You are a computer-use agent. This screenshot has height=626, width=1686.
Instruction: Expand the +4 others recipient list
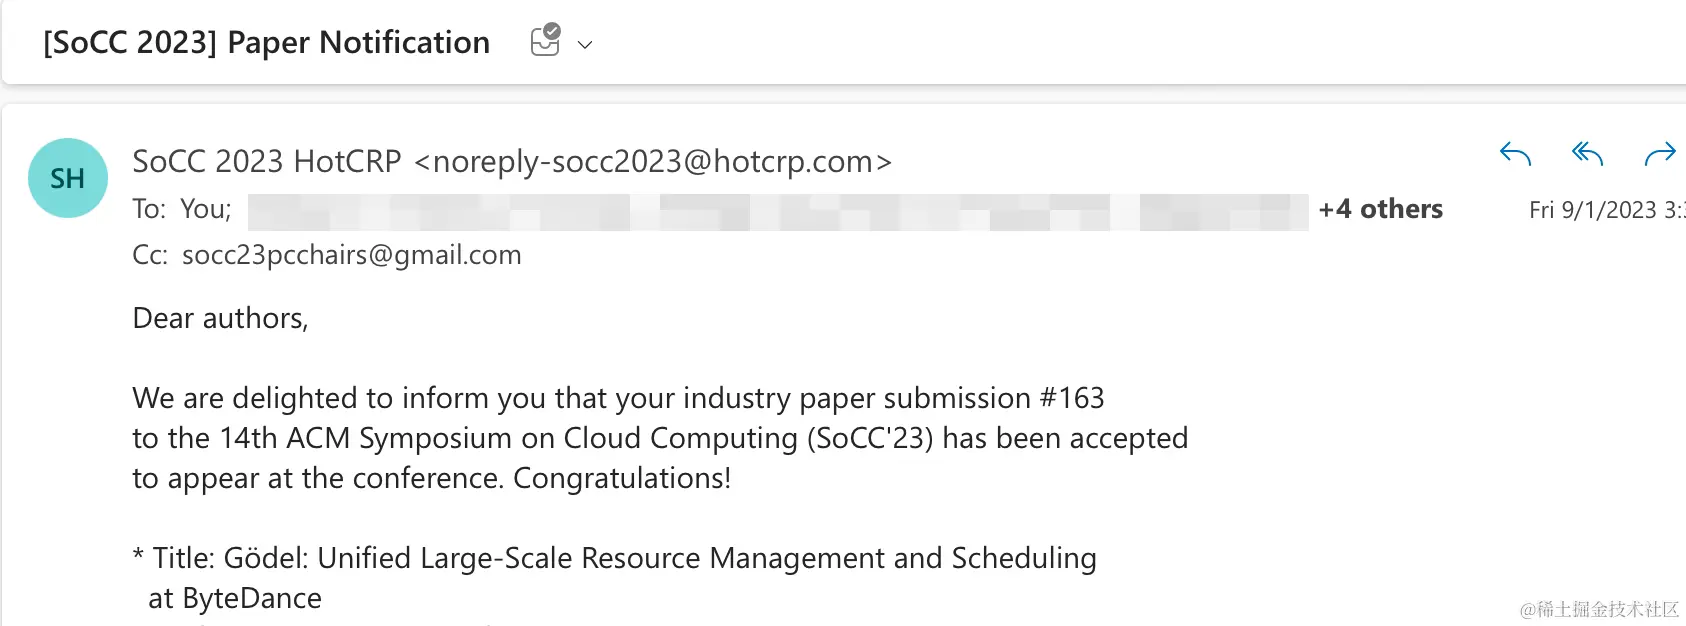point(1380,209)
